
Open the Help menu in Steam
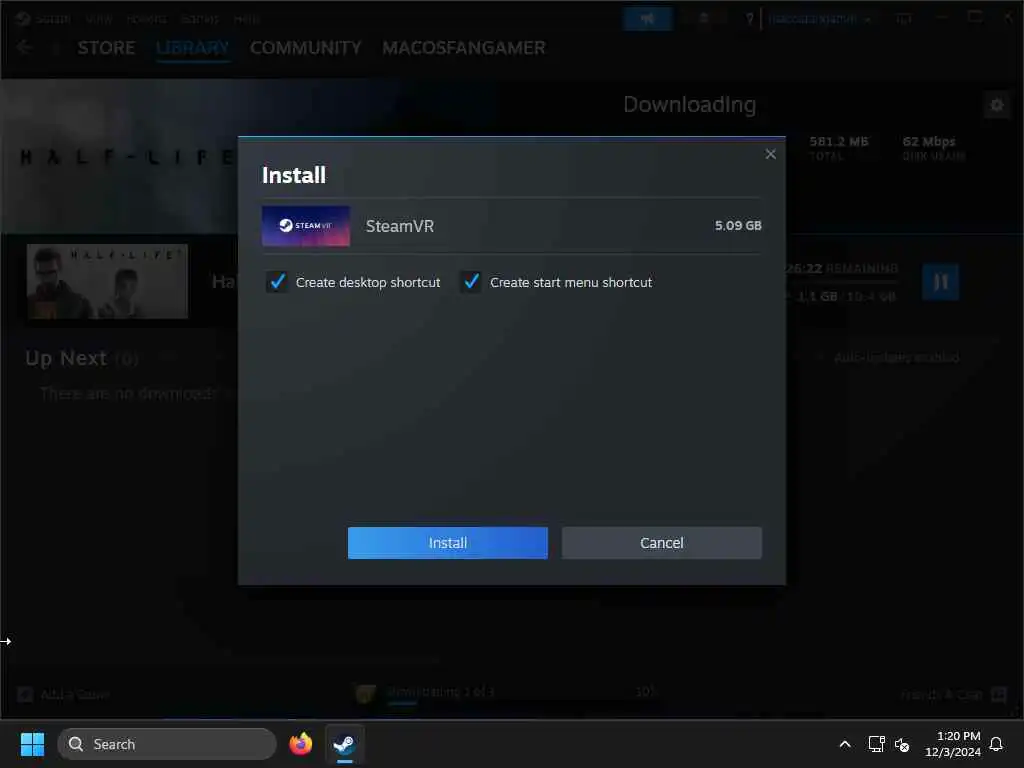(x=247, y=19)
